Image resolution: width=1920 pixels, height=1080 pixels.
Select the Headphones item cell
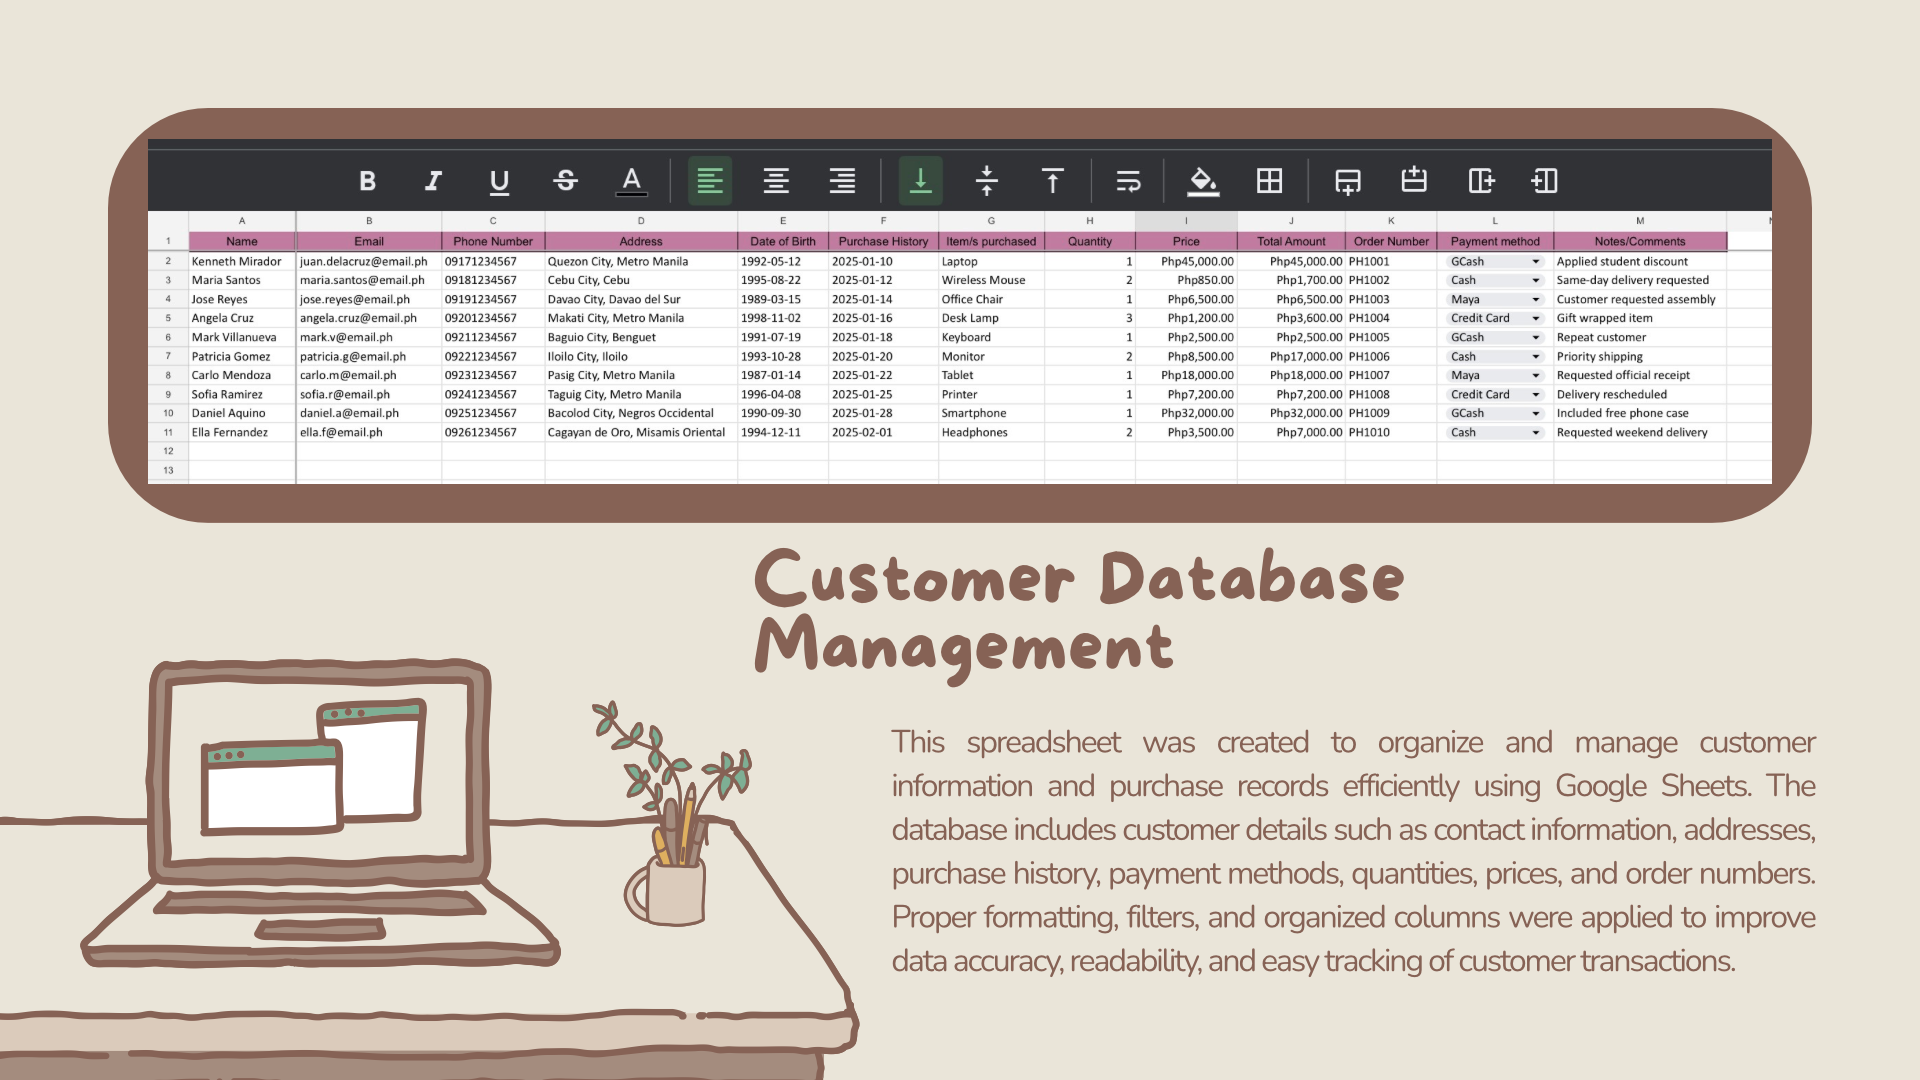point(991,433)
